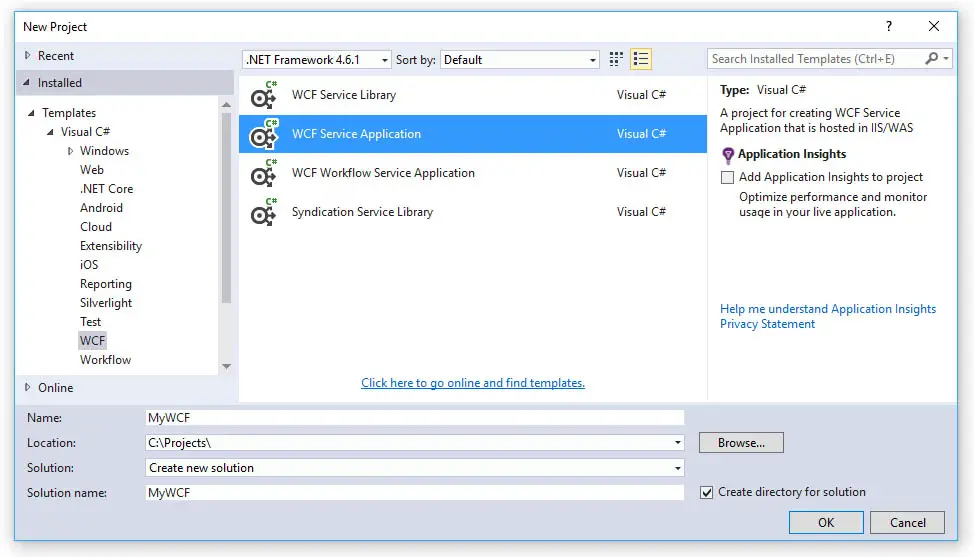Select the Web template category

point(91,170)
